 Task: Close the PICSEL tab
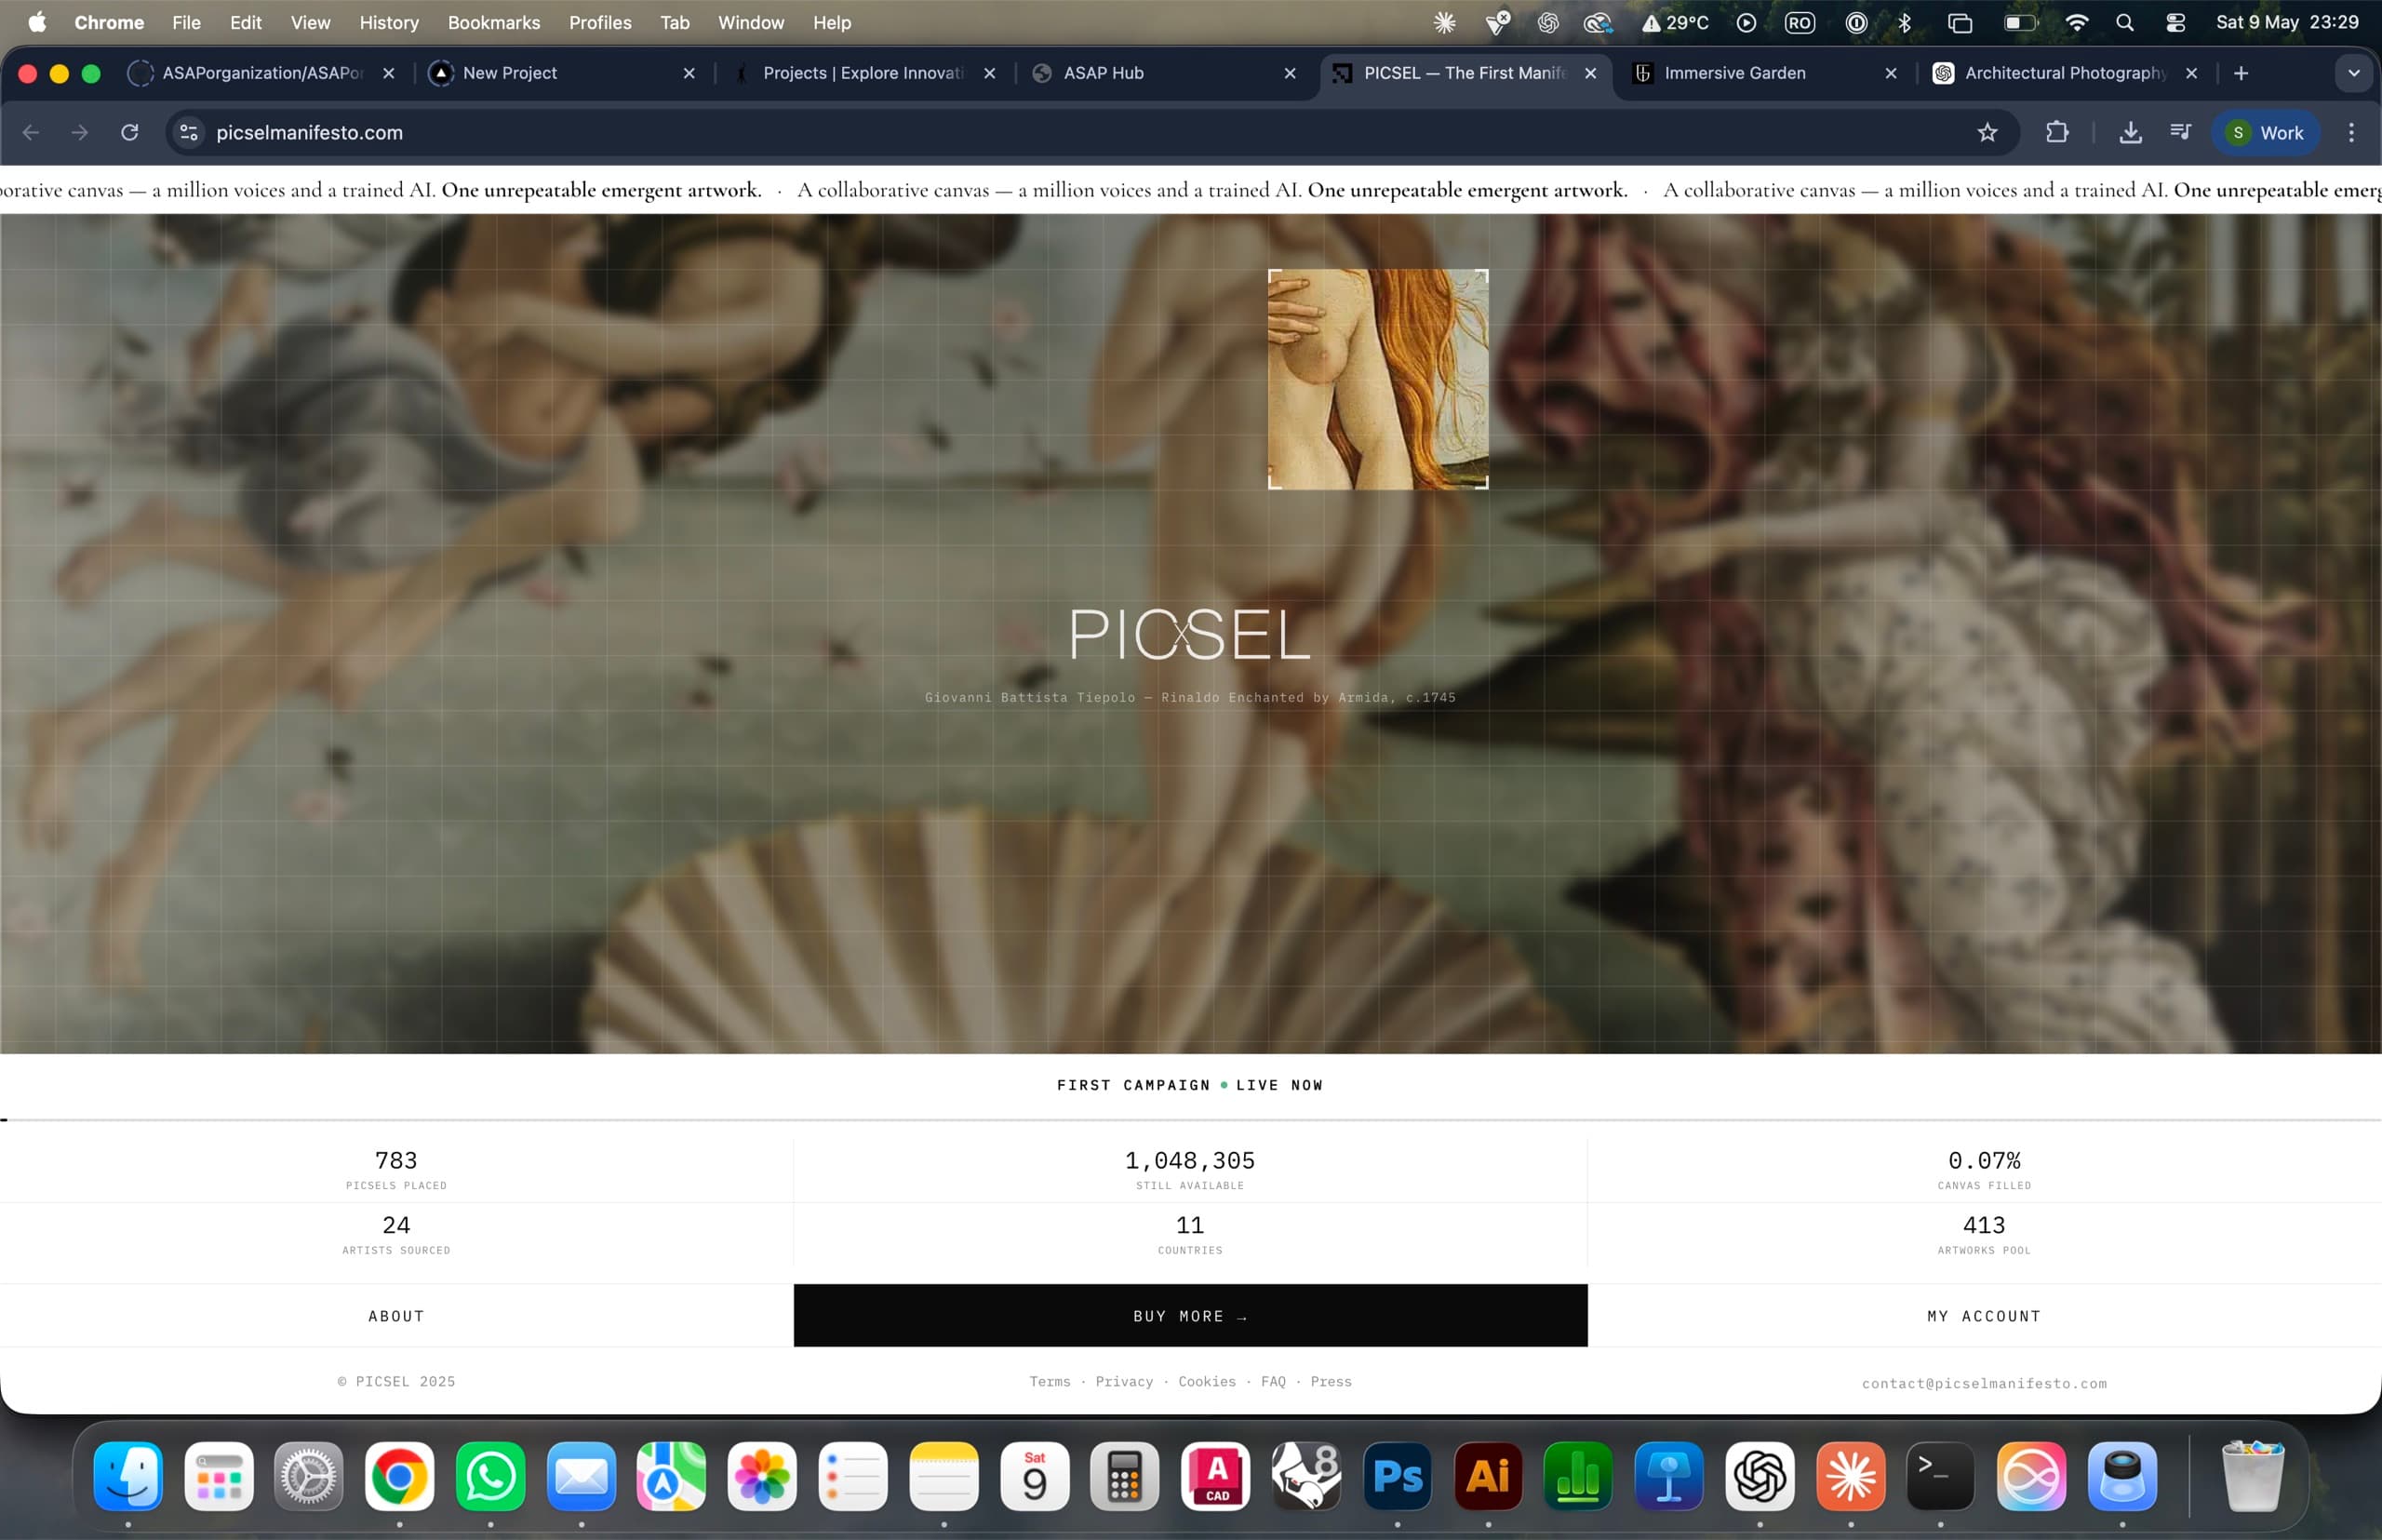coord(1591,73)
